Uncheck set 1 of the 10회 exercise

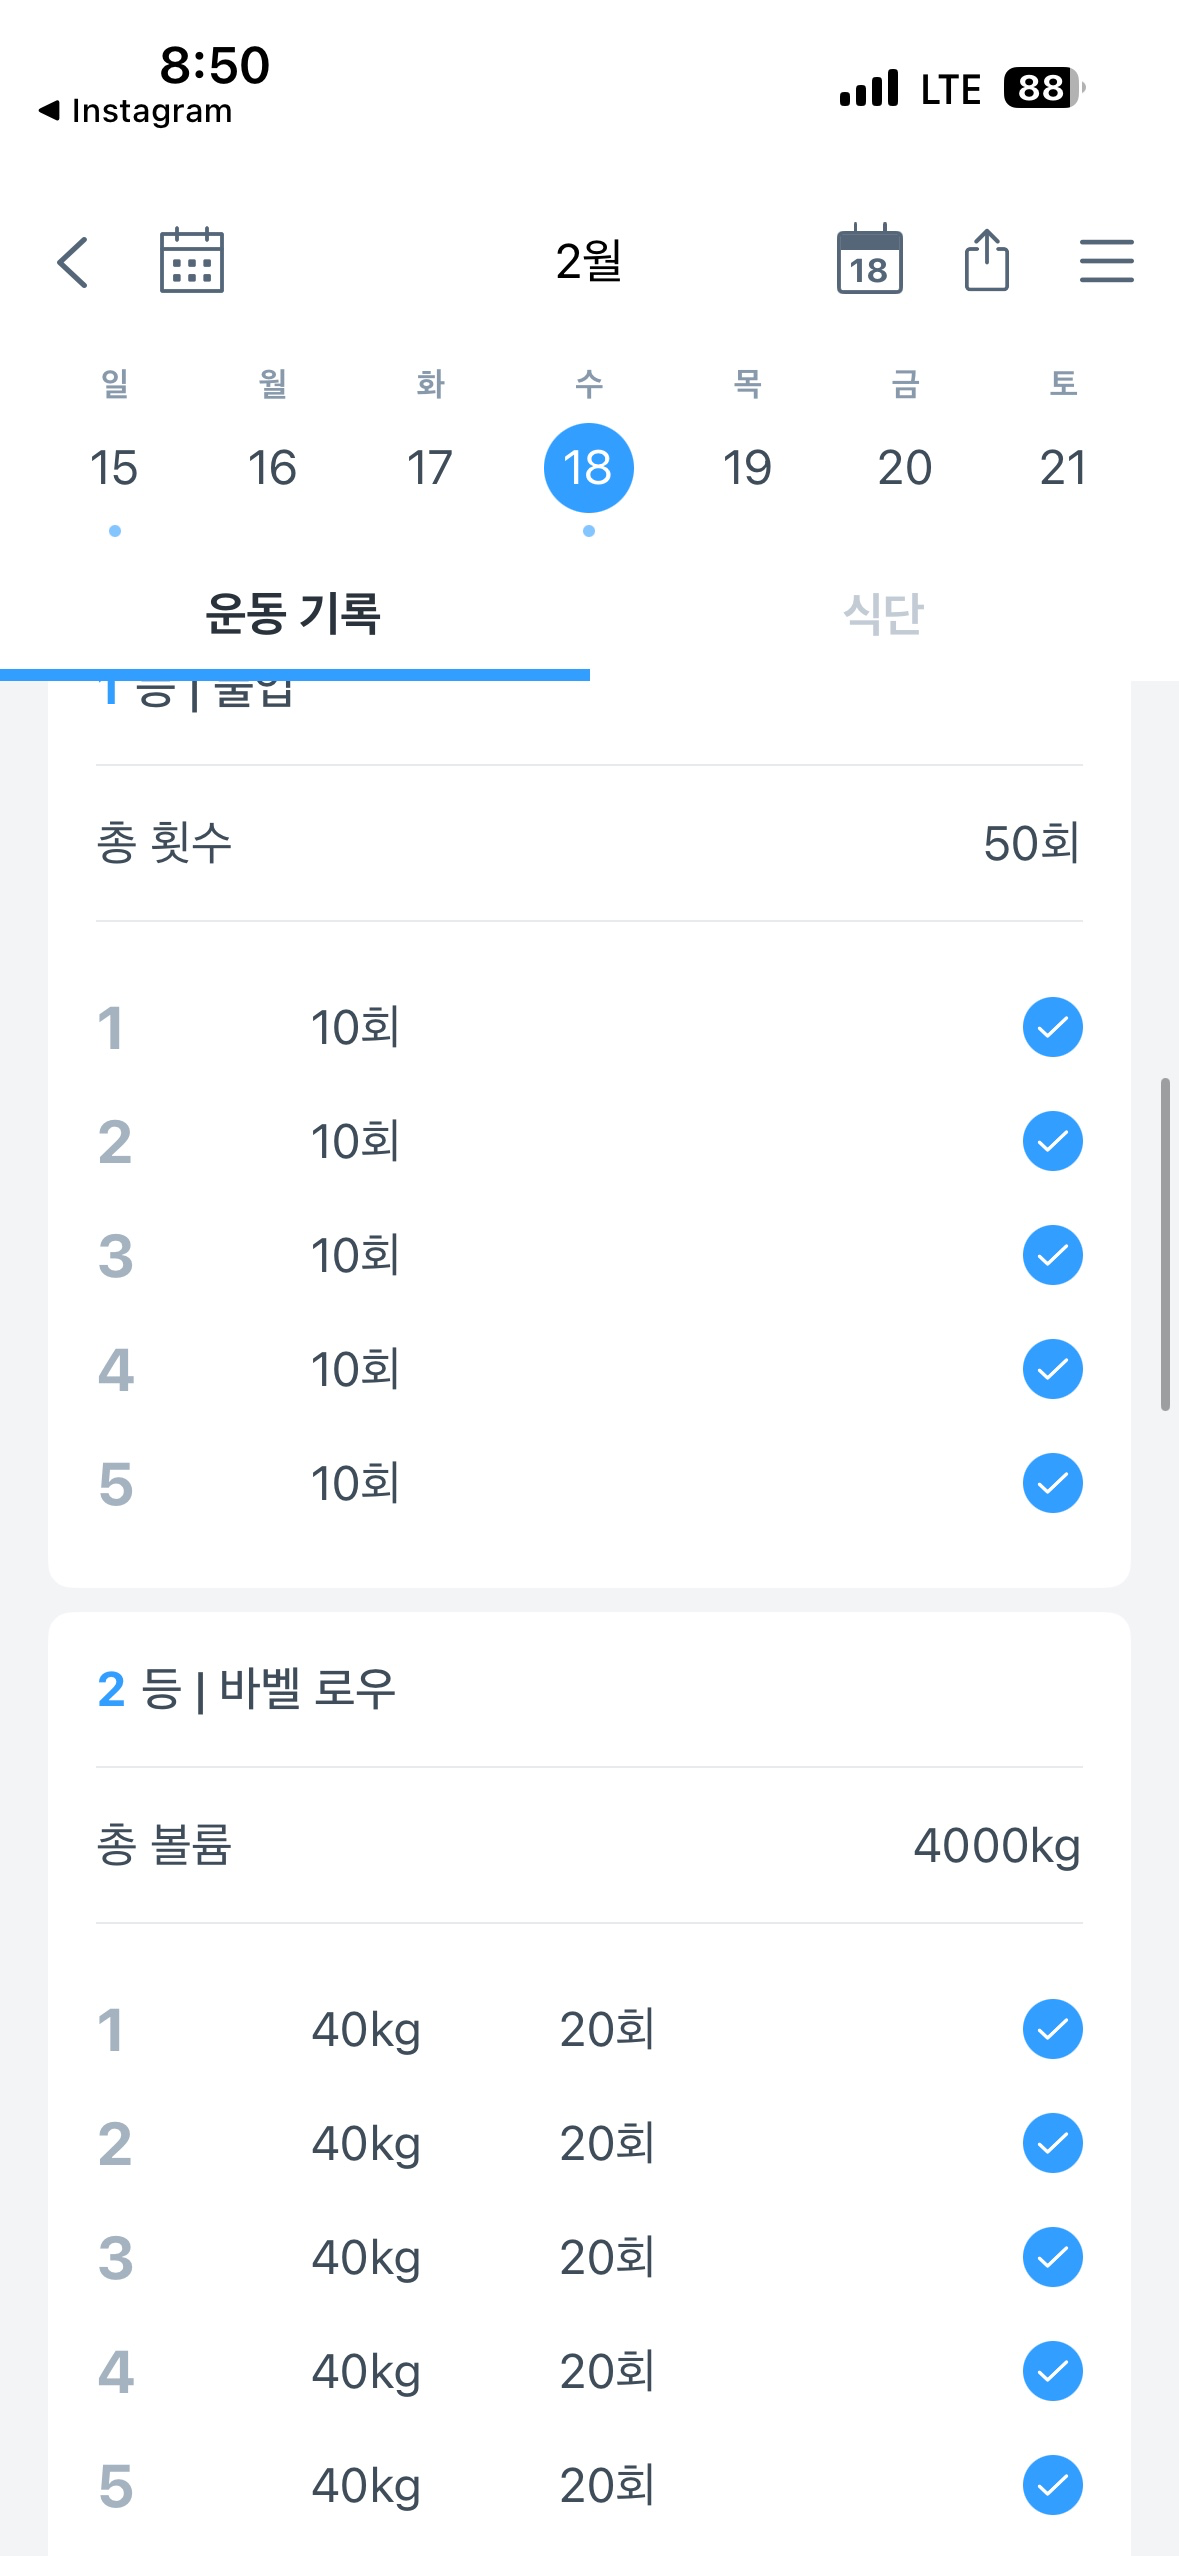click(1052, 1027)
